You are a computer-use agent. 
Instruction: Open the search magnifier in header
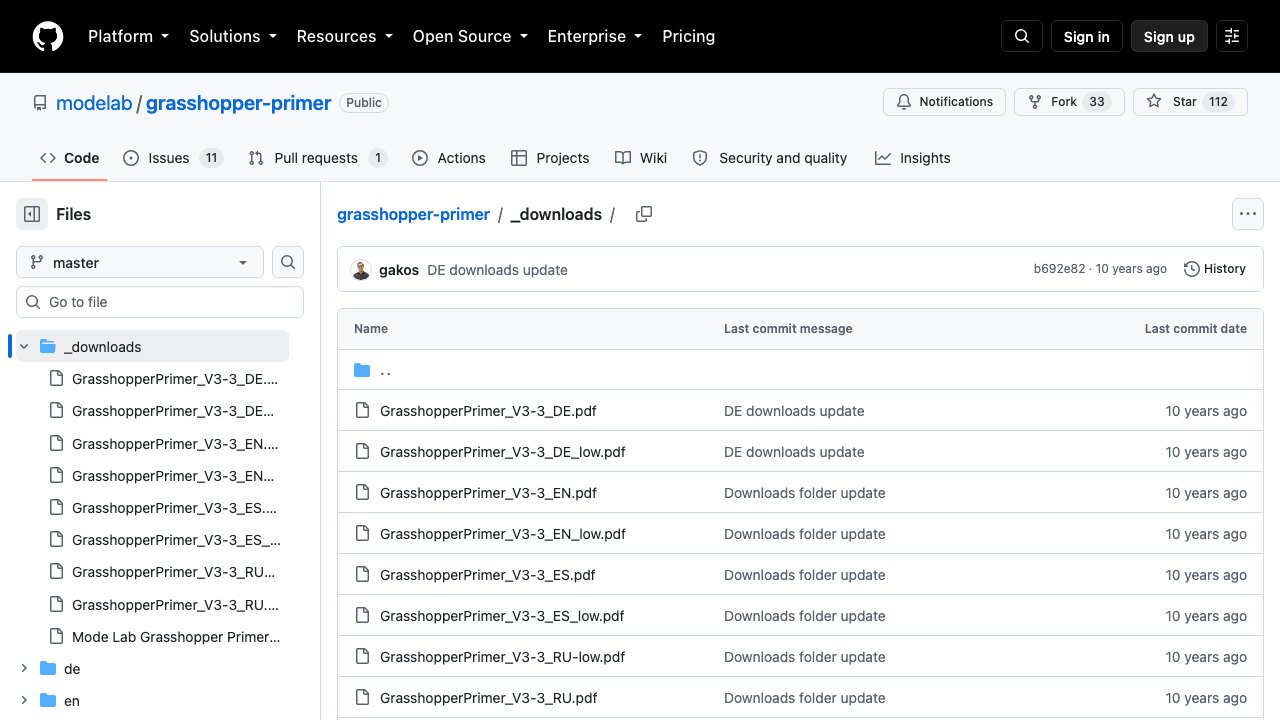click(x=1022, y=36)
